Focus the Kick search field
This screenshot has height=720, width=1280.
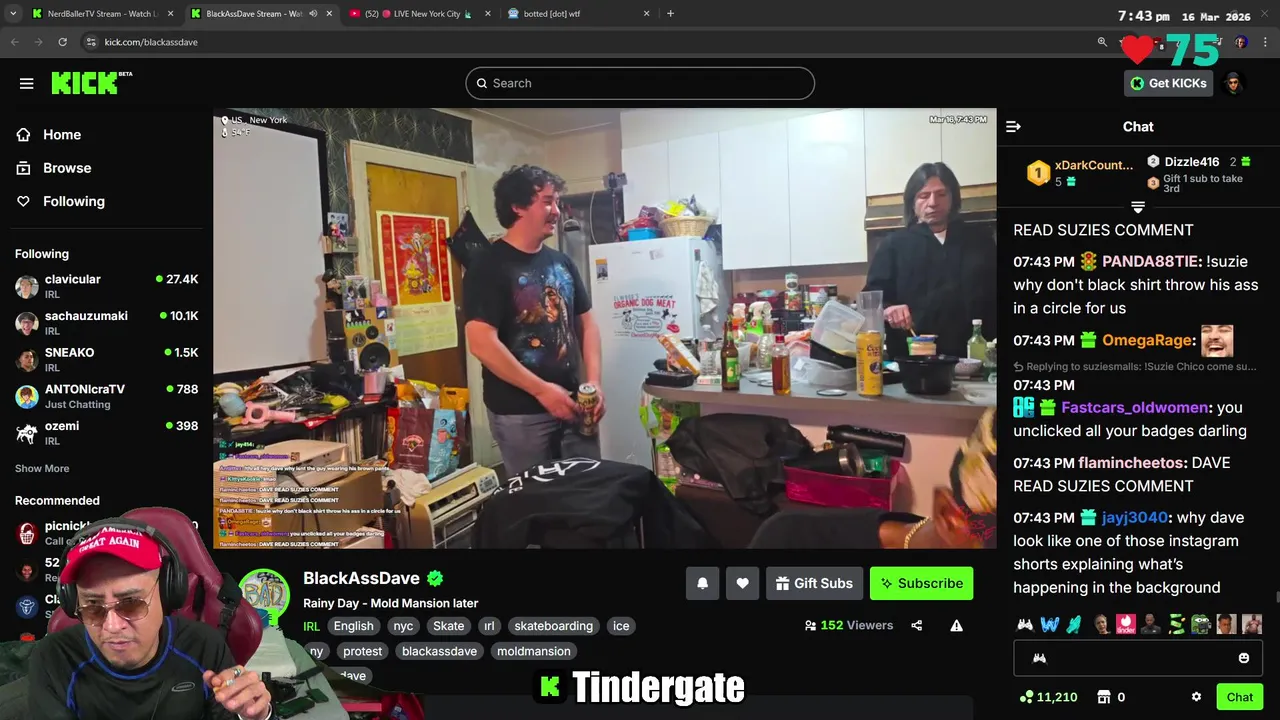pos(640,83)
